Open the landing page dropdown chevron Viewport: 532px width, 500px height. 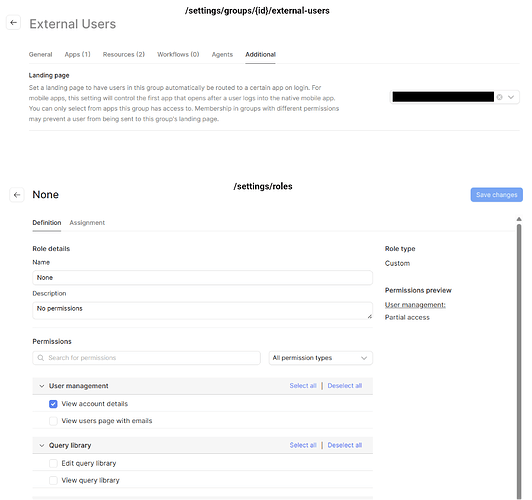point(511,97)
